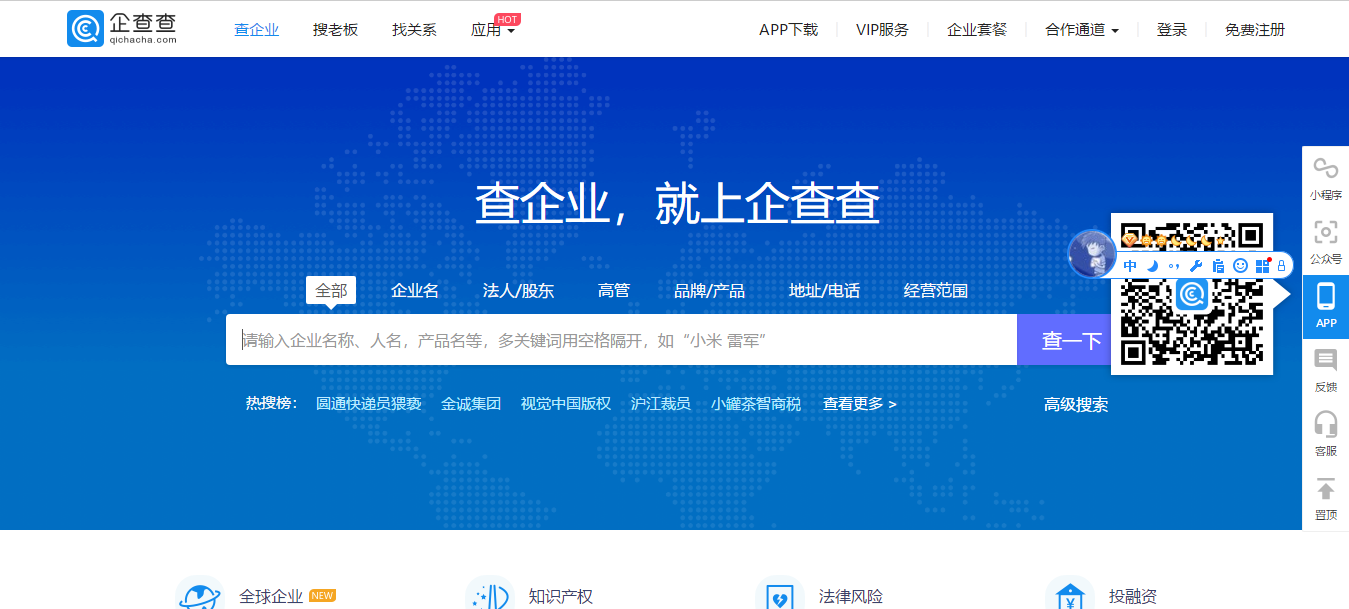Click the clipboard icon in IME bar
This screenshot has height=609, width=1349.
pos(1218,265)
